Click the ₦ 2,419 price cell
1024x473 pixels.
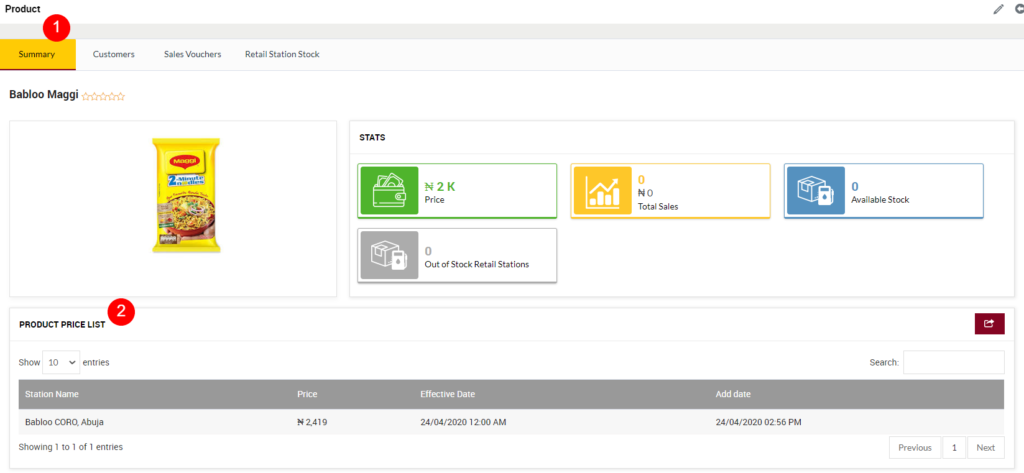click(312, 422)
